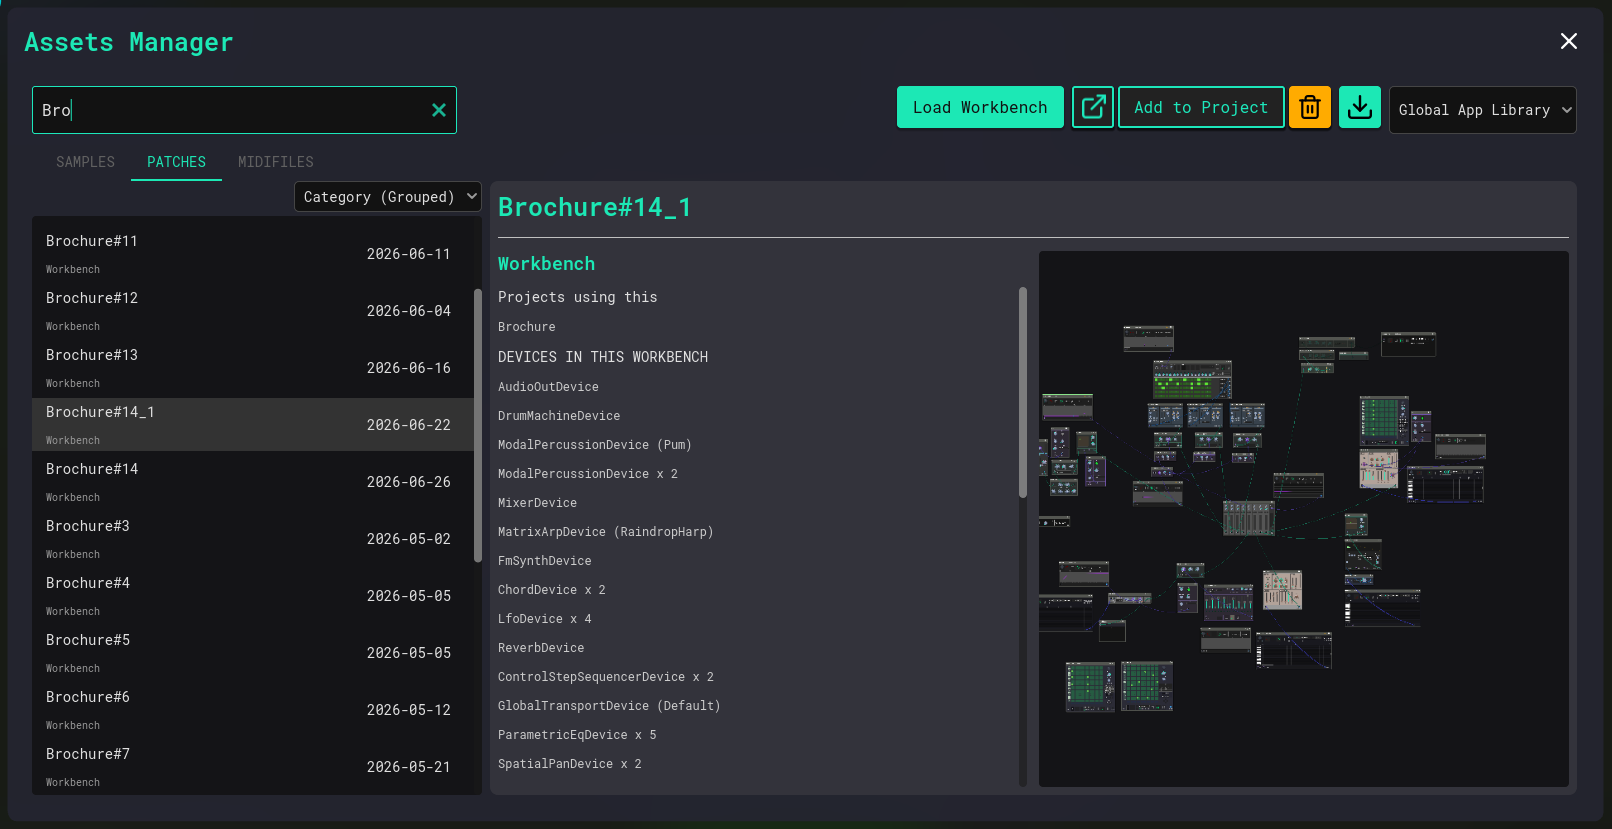Select the Brochure#5 patch
Viewport: 1612px width, 829px height.
(253, 654)
